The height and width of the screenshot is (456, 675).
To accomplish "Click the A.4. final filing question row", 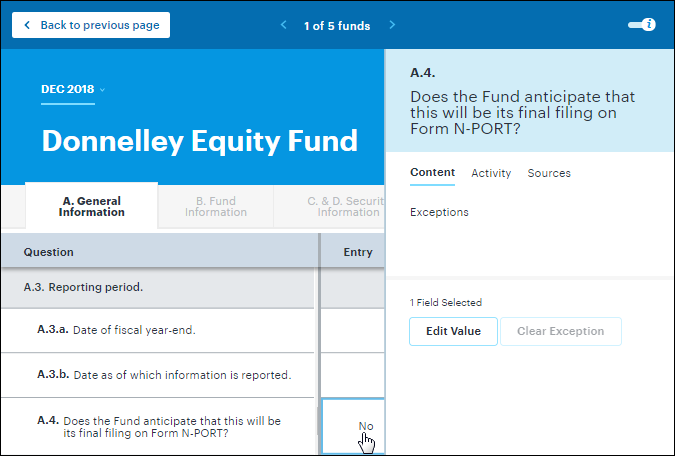I will 160,426.
